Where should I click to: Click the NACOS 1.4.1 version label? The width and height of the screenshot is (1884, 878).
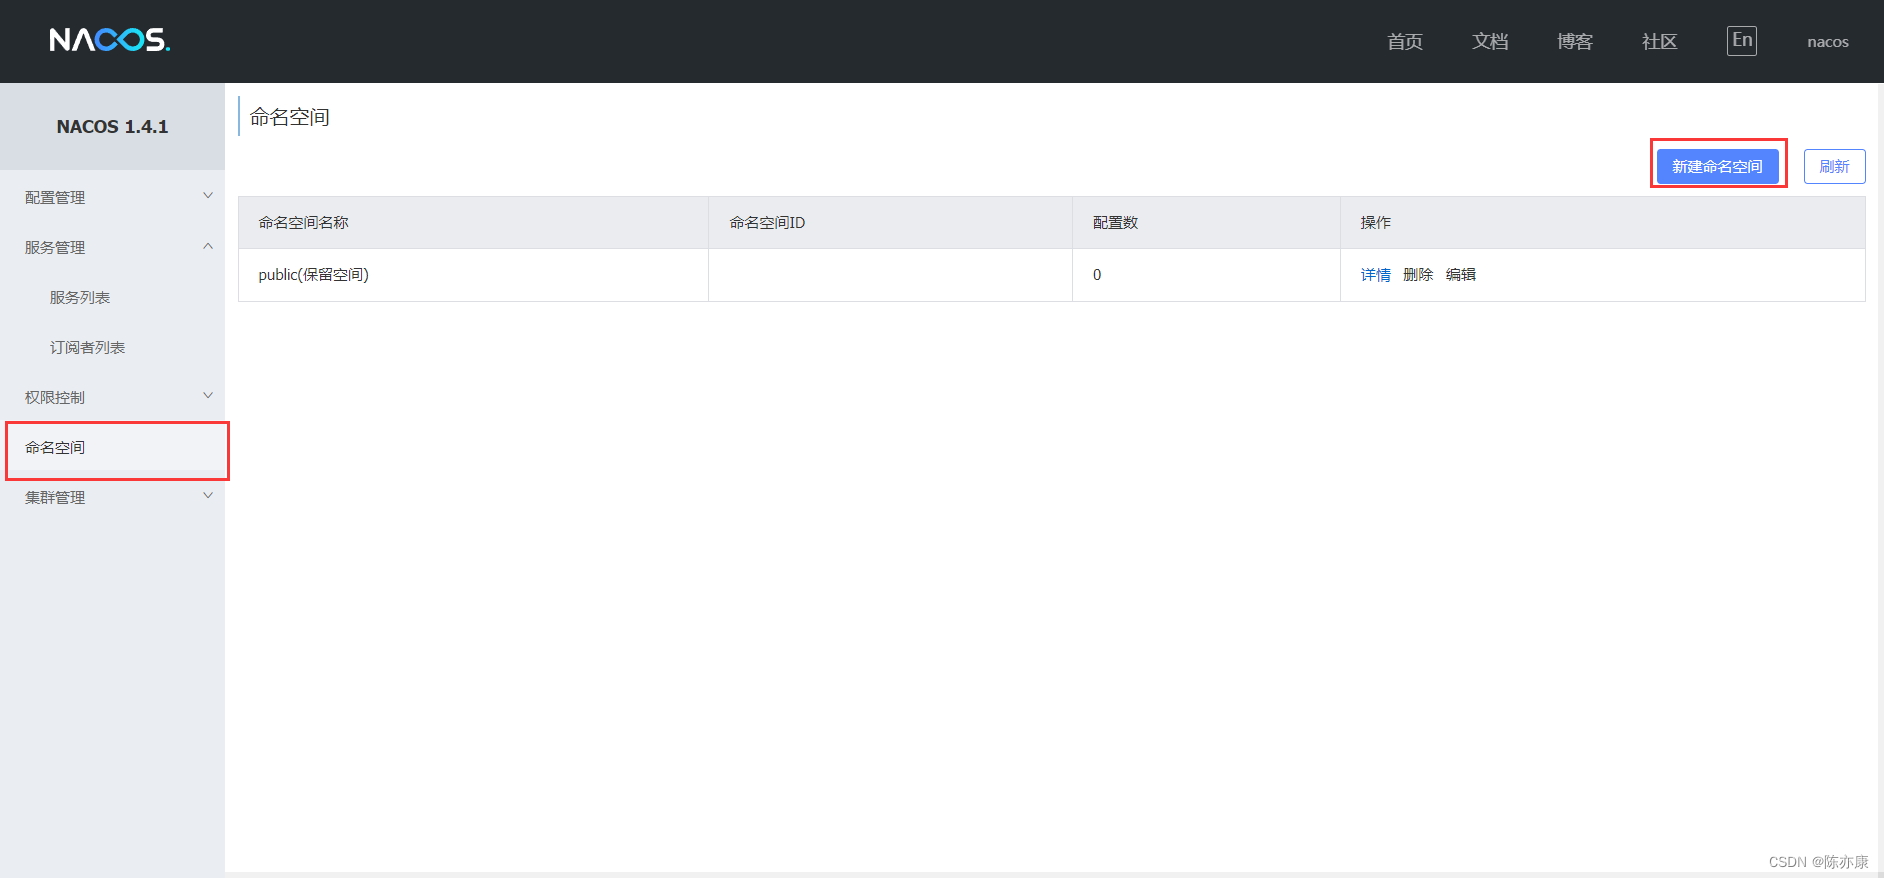coord(112,127)
